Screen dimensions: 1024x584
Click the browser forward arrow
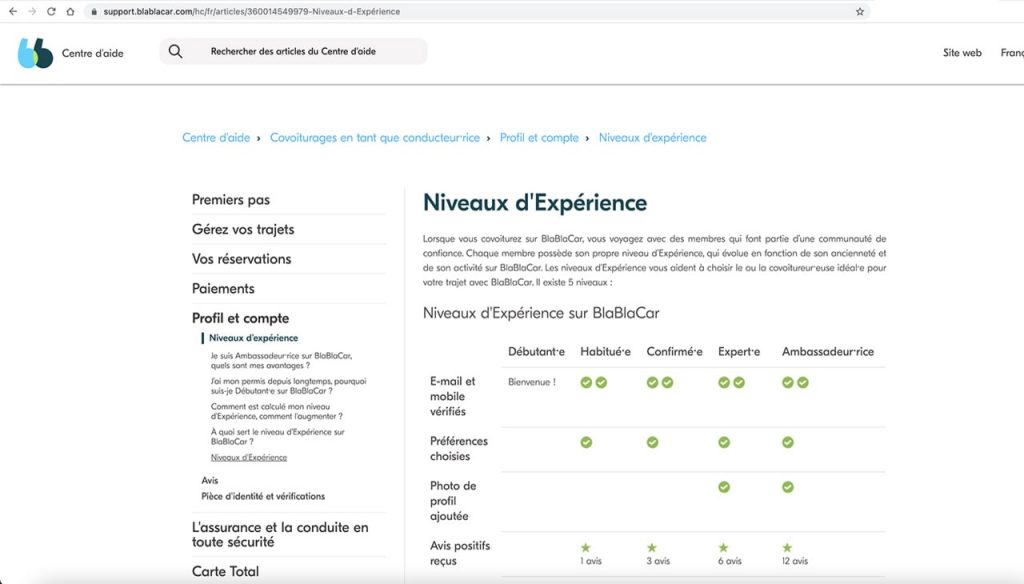(x=32, y=12)
